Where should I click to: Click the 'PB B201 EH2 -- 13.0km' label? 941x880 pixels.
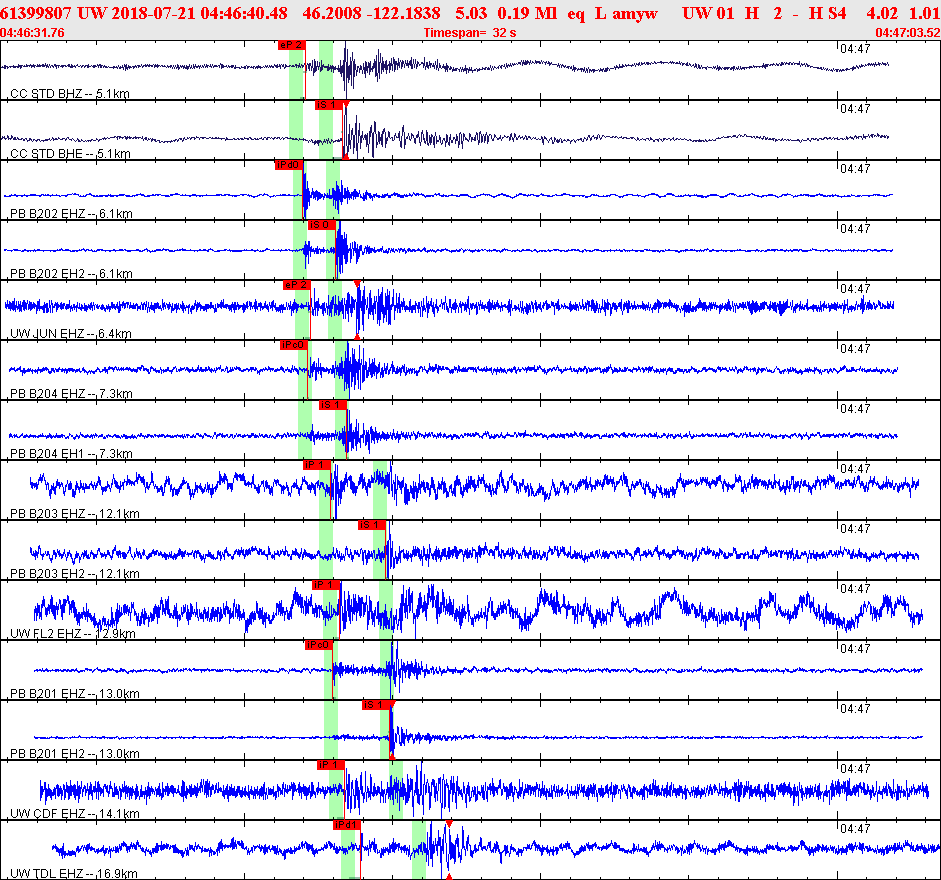click(x=75, y=754)
